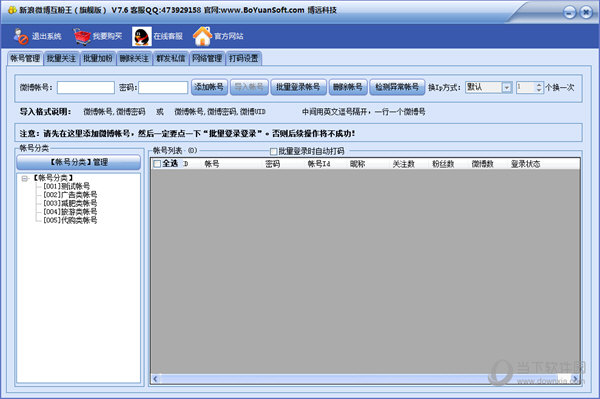Enable the 批量登录时自动打码 checkbox
The image size is (600, 399).
click(273, 151)
